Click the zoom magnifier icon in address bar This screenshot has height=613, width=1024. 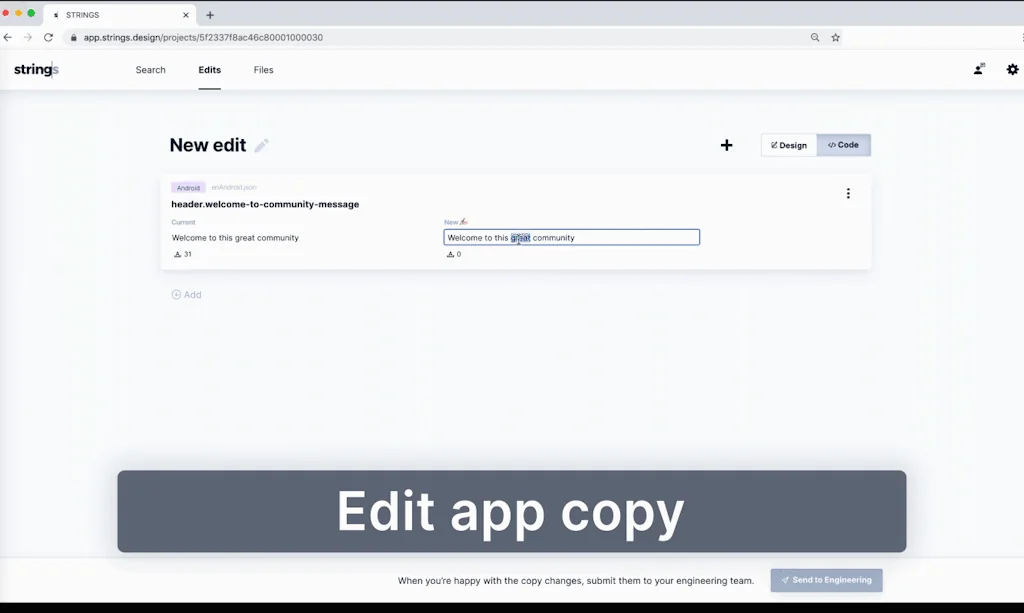tap(815, 37)
